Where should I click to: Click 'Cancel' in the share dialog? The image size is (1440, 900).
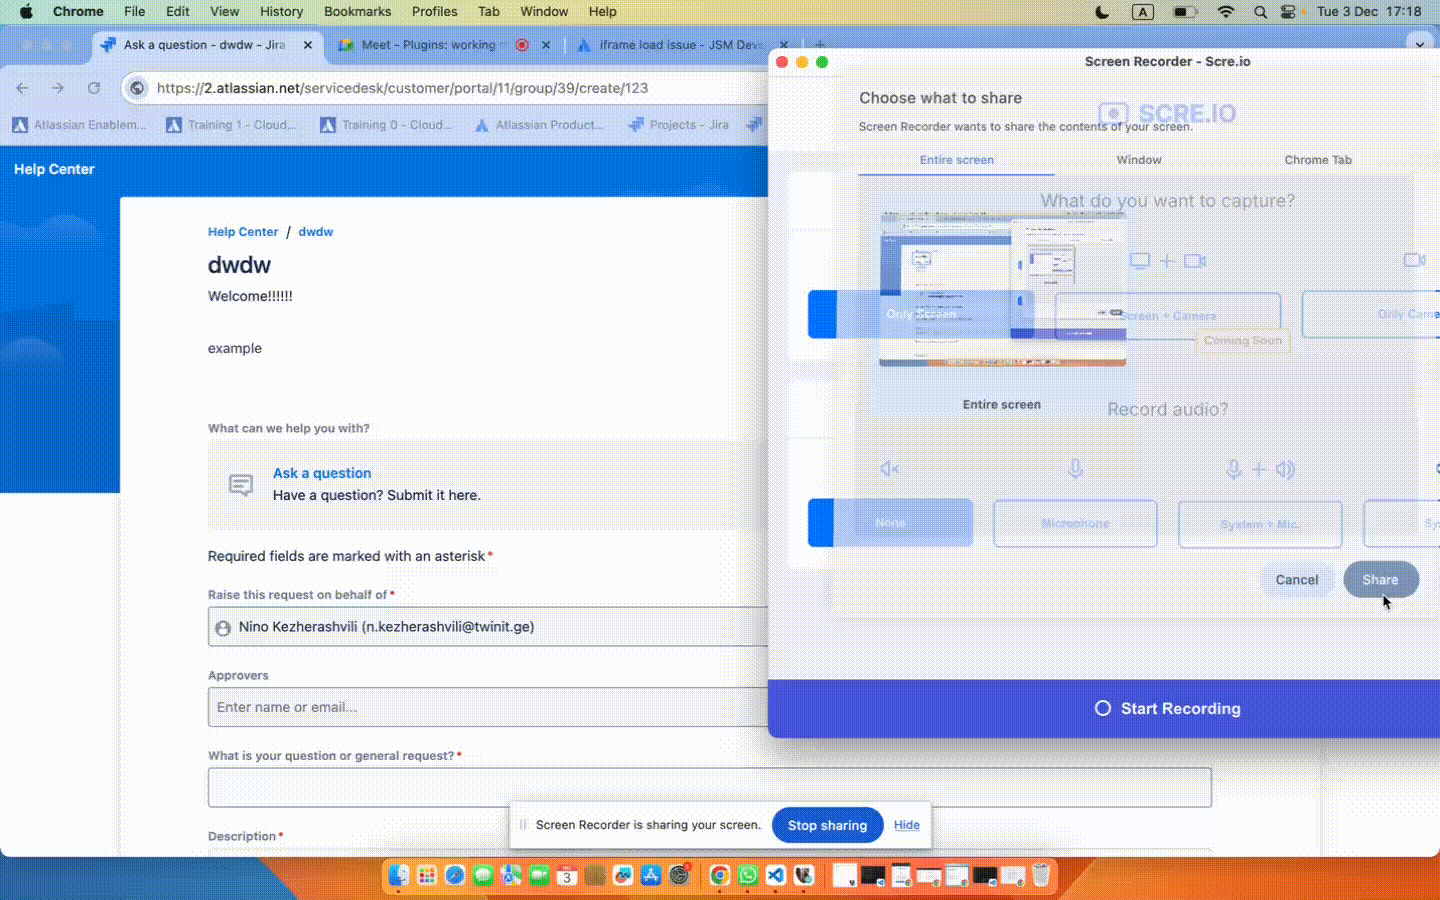(1297, 580)
